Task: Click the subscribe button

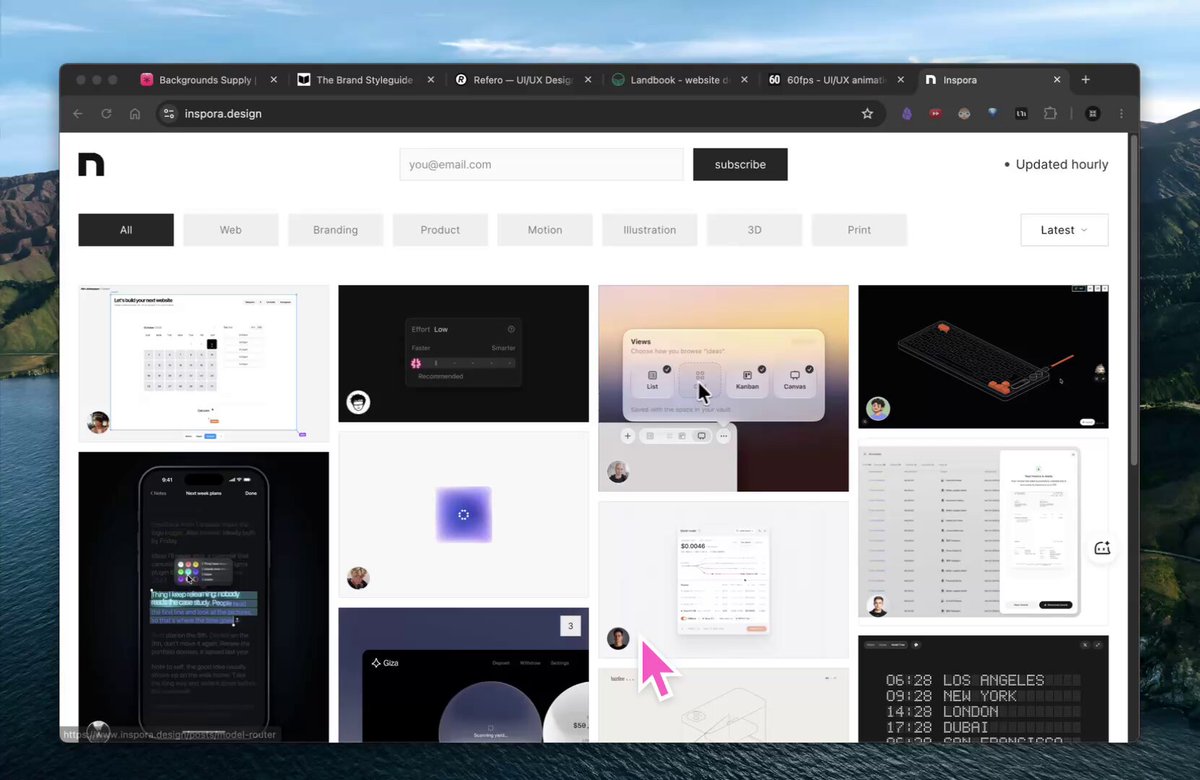Action: pyautogui.click(x=740, y=165)
